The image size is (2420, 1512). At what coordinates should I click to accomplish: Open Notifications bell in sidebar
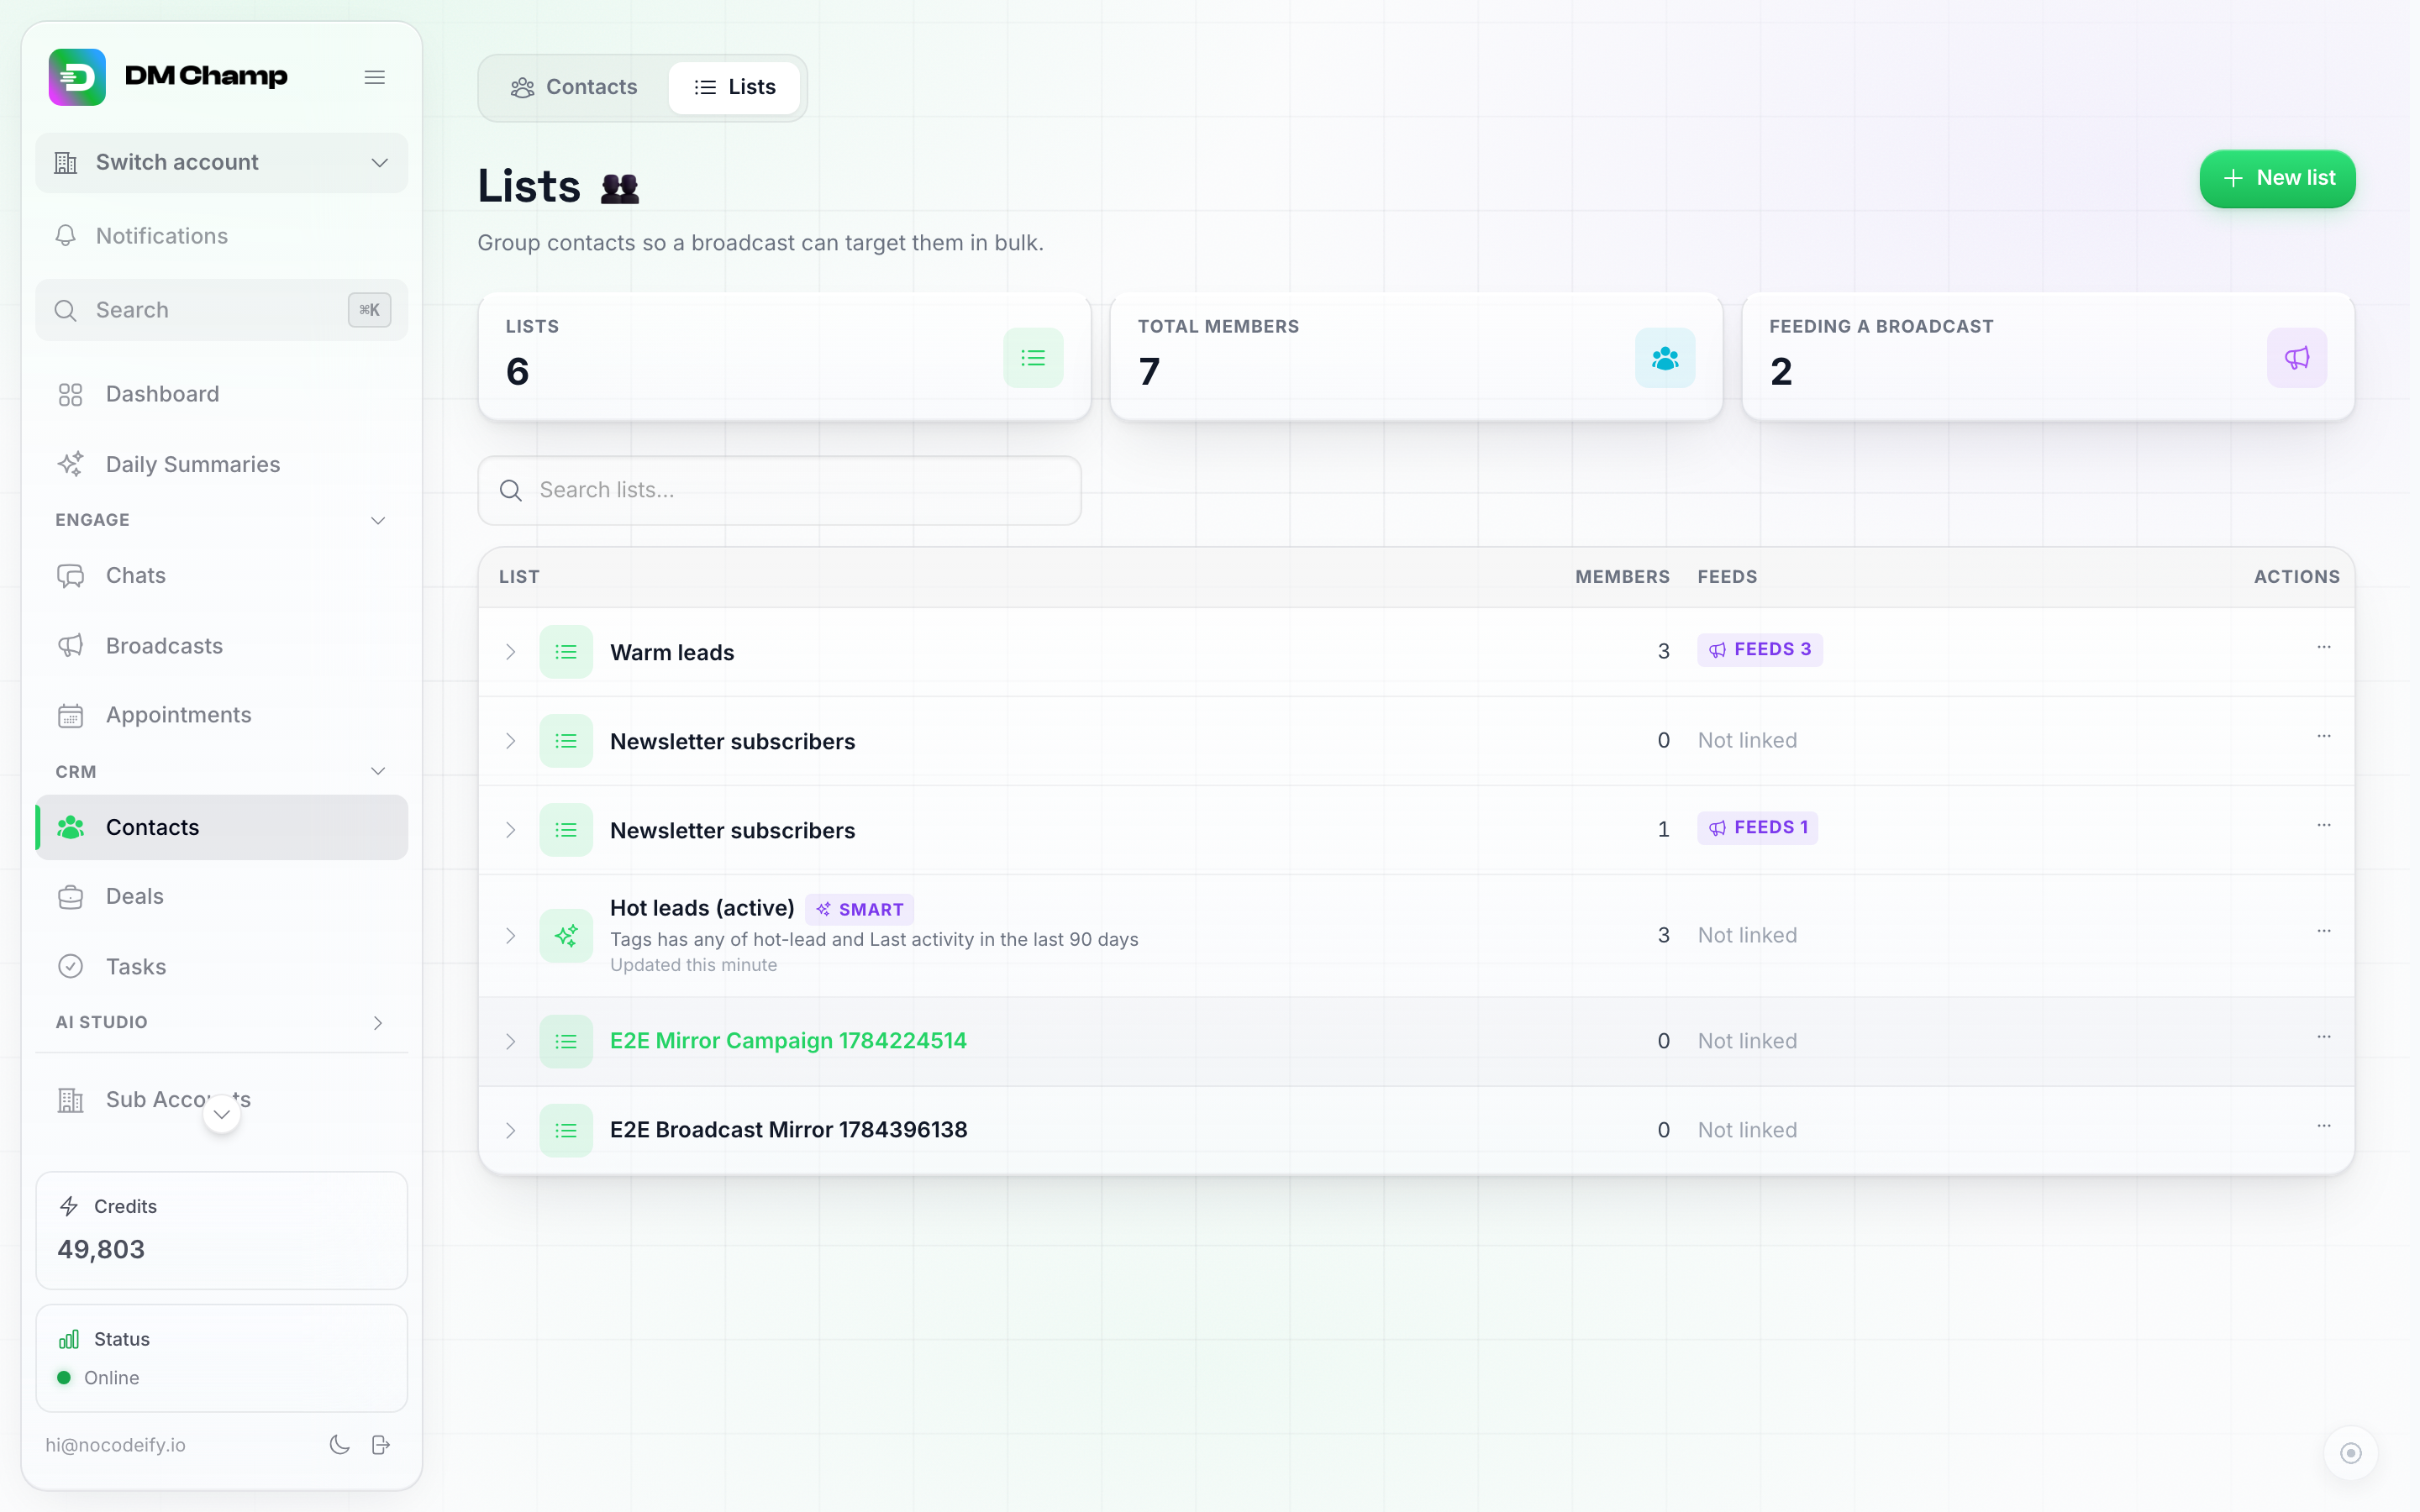click(x=66, y=236)
